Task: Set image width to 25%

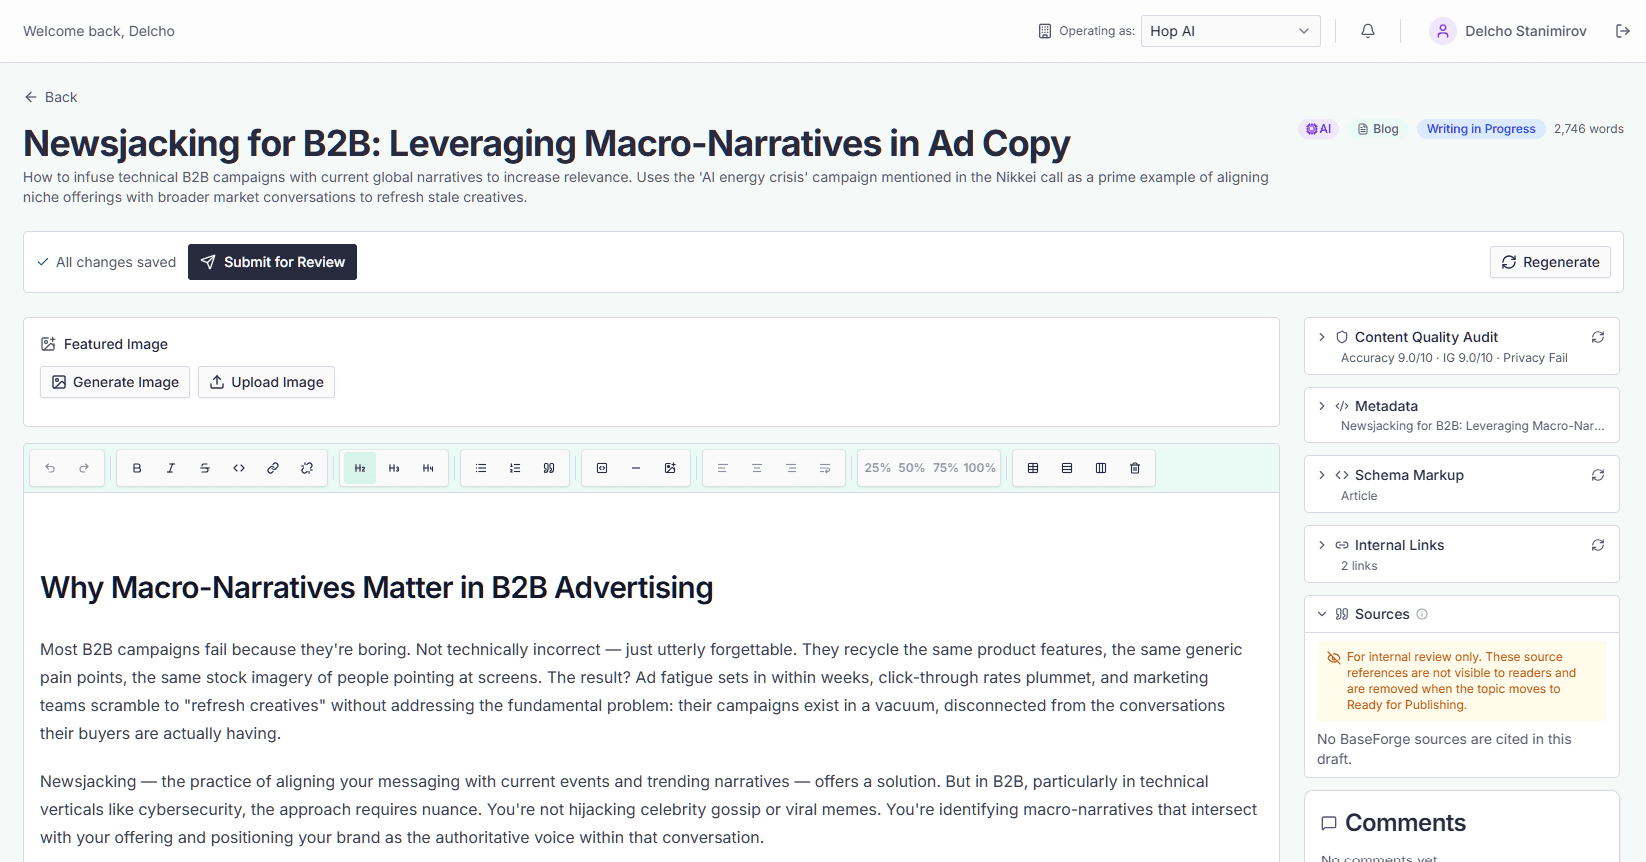Action: coord(878,468)
